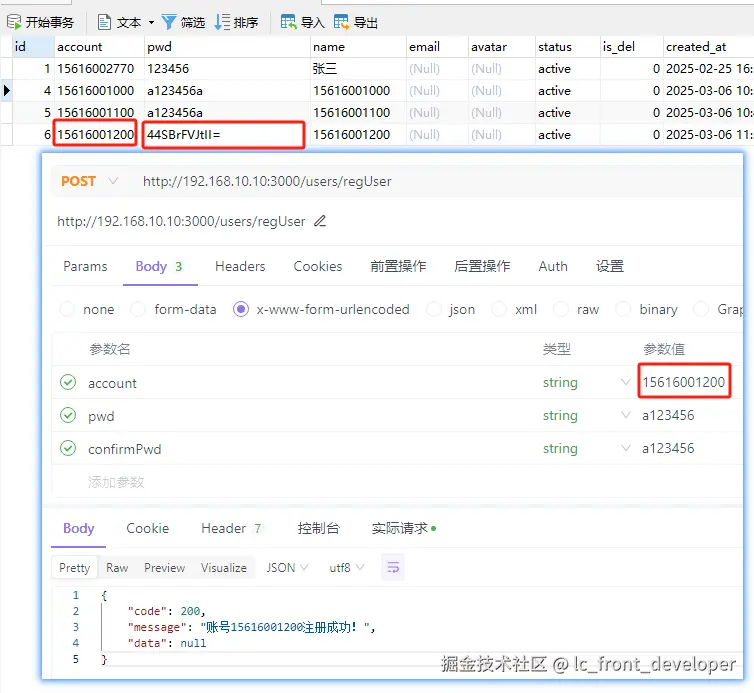Viewport: 754px width, 693px height.
Task: Click the account column header
Action: click(x=99, y=47)
